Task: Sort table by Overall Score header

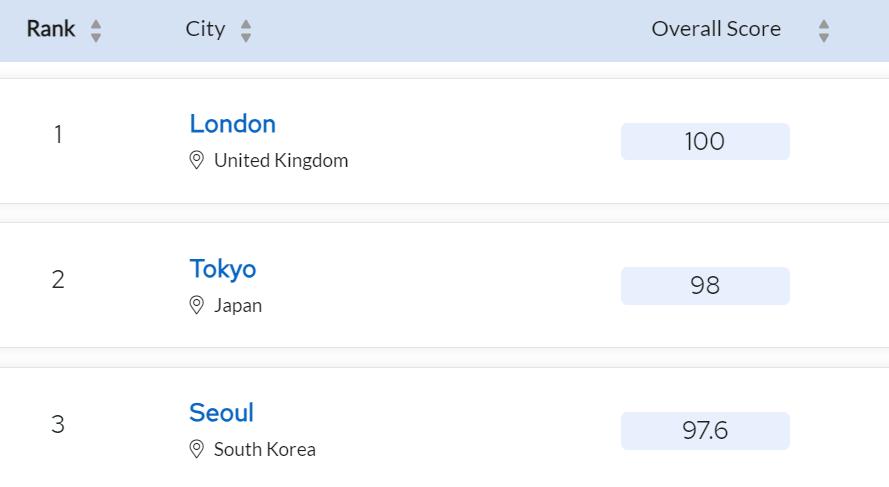Action: coord(716,29)
